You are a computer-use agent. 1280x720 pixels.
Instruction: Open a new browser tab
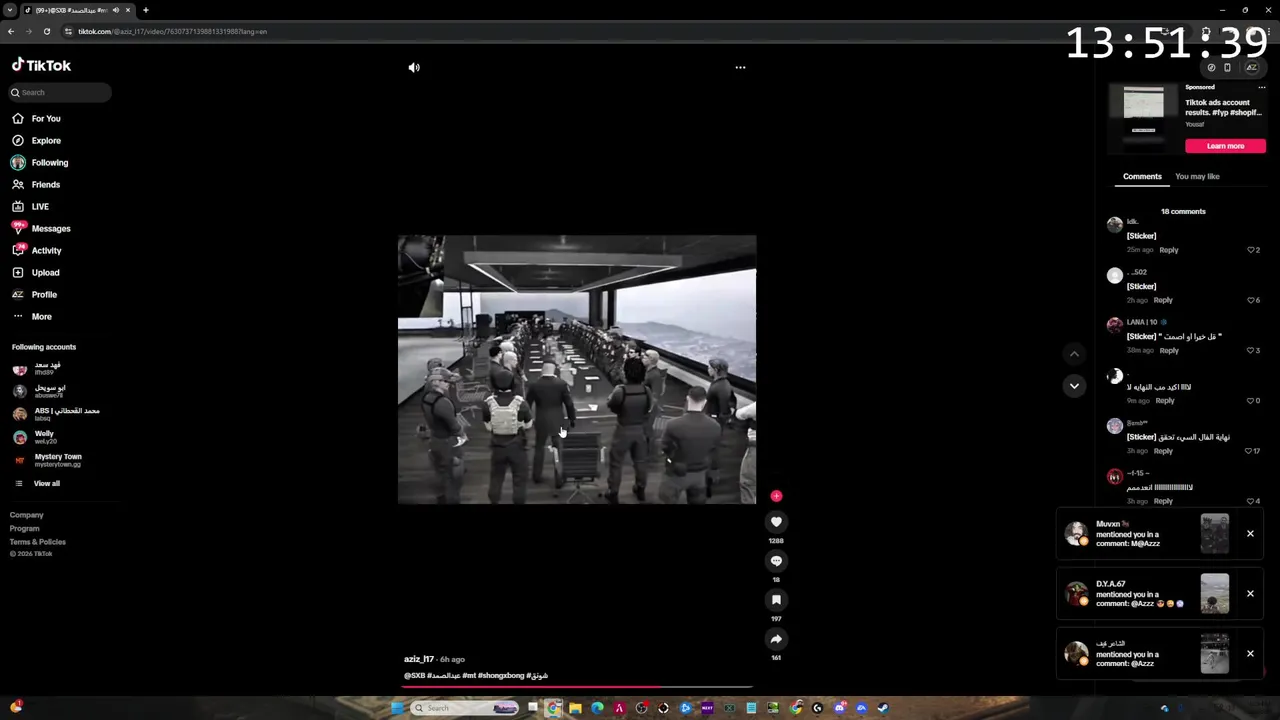[x=145, y=10]
